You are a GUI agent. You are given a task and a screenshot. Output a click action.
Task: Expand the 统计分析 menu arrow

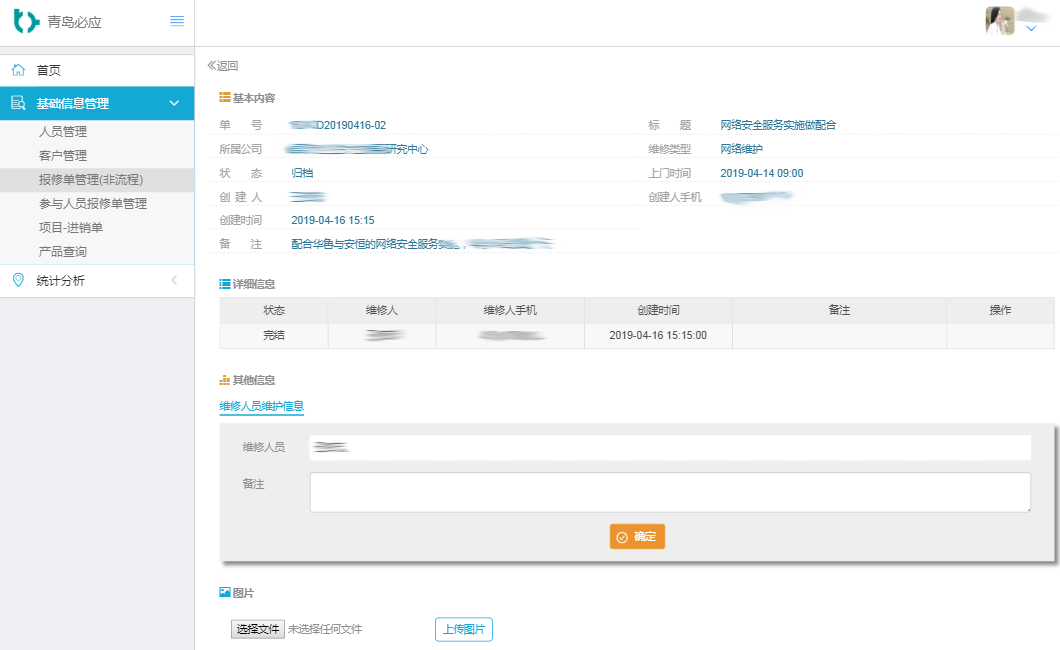pyautogui.click(x=174, y=280)
